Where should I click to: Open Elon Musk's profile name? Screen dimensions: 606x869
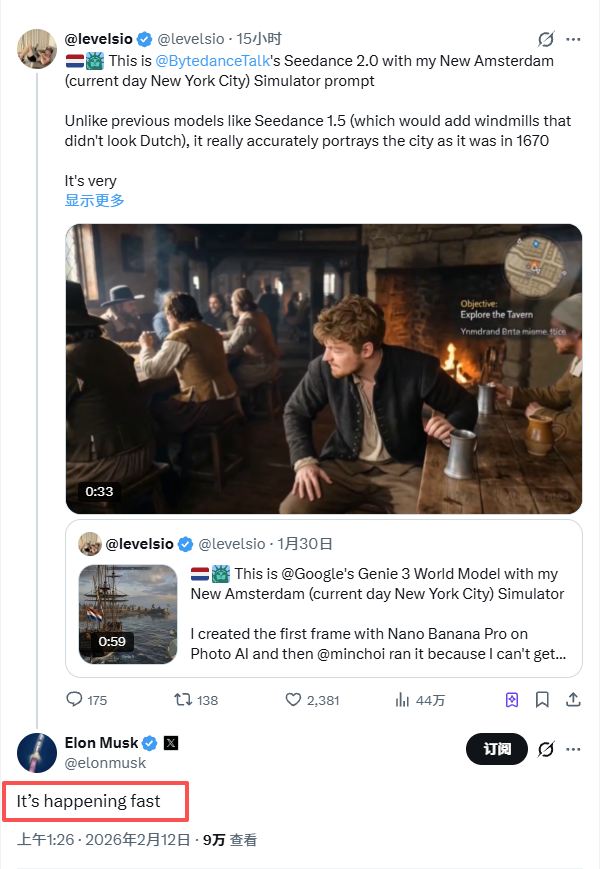tap(101, 742)
